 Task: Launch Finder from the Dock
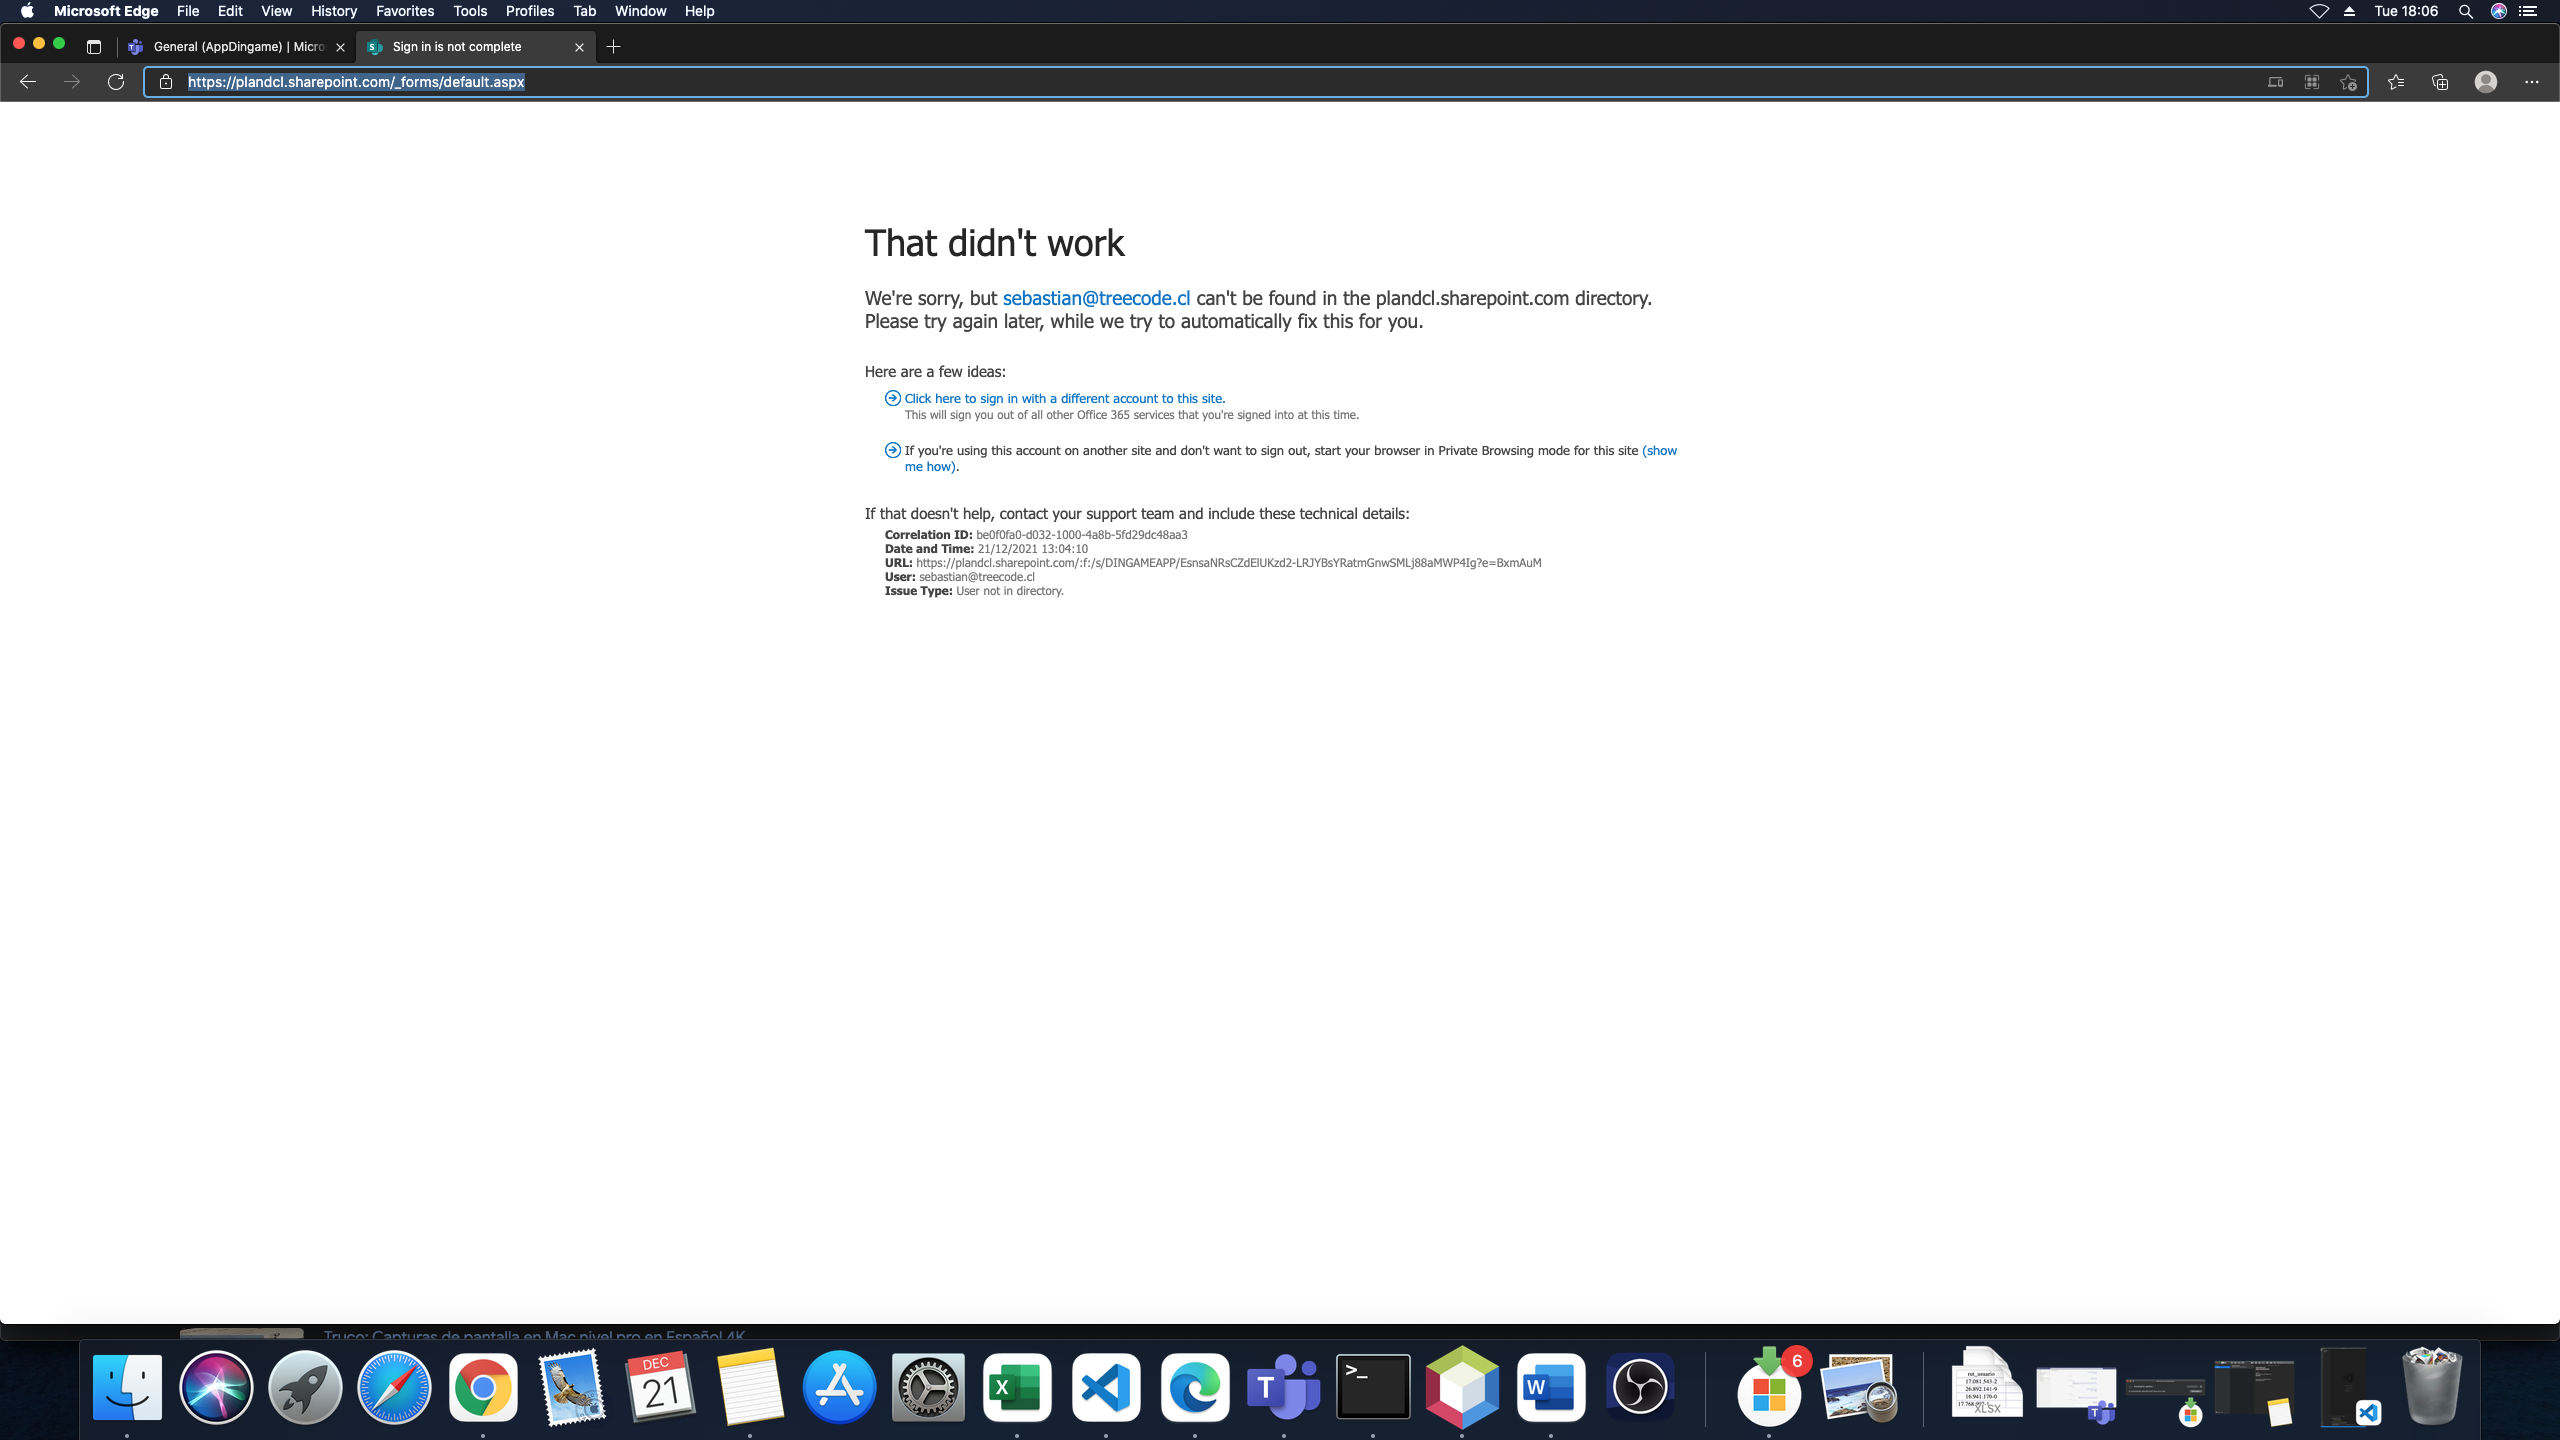point(127,1387)
